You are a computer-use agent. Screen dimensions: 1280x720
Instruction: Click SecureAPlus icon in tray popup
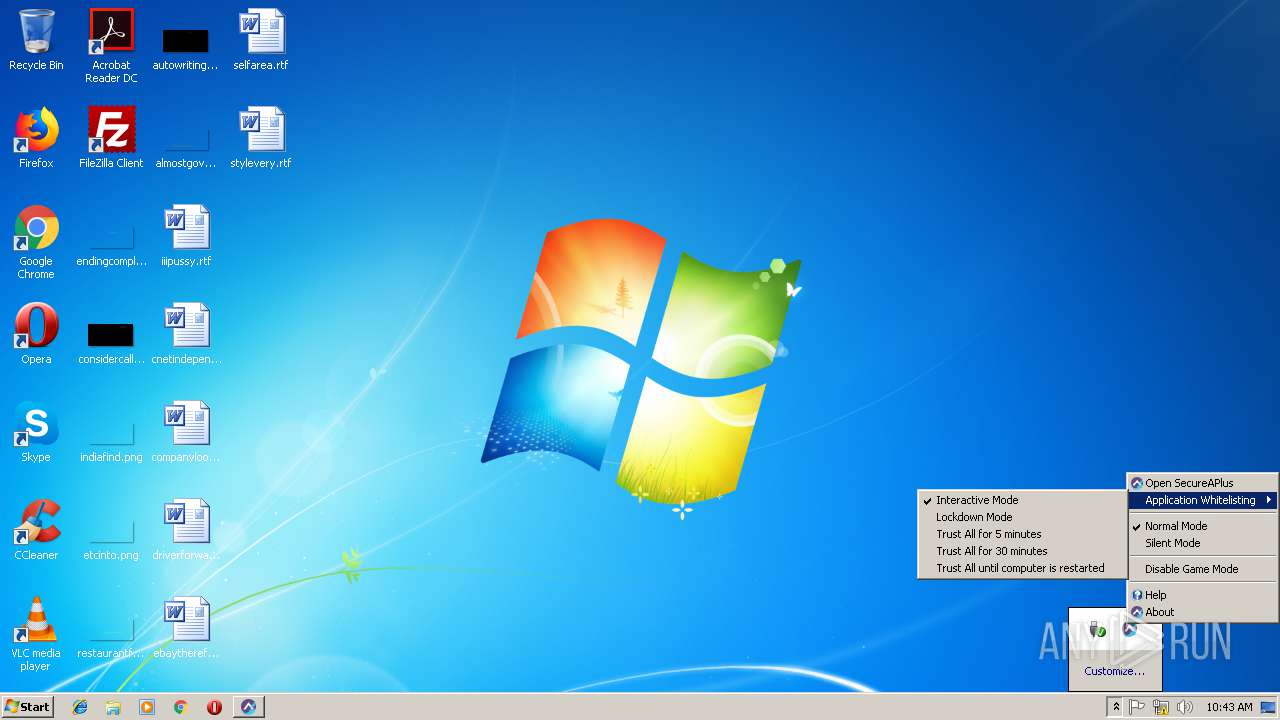[1130, 629]
